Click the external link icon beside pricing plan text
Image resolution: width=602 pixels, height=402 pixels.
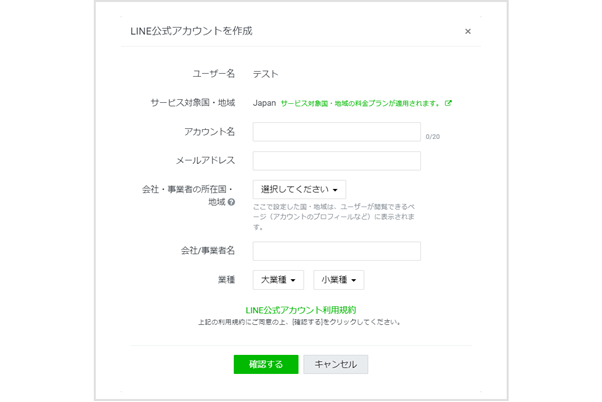[x=448, y=103]
